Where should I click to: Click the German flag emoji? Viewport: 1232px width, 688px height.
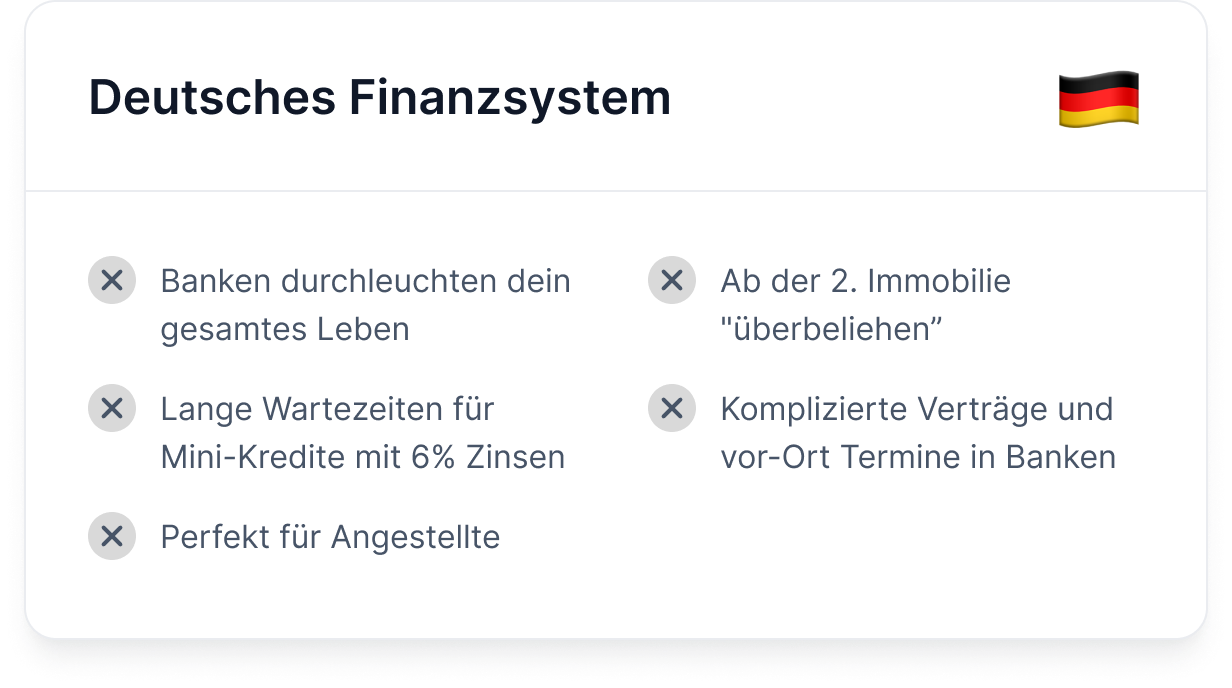pyautogui.click(x=1099, y=99)
